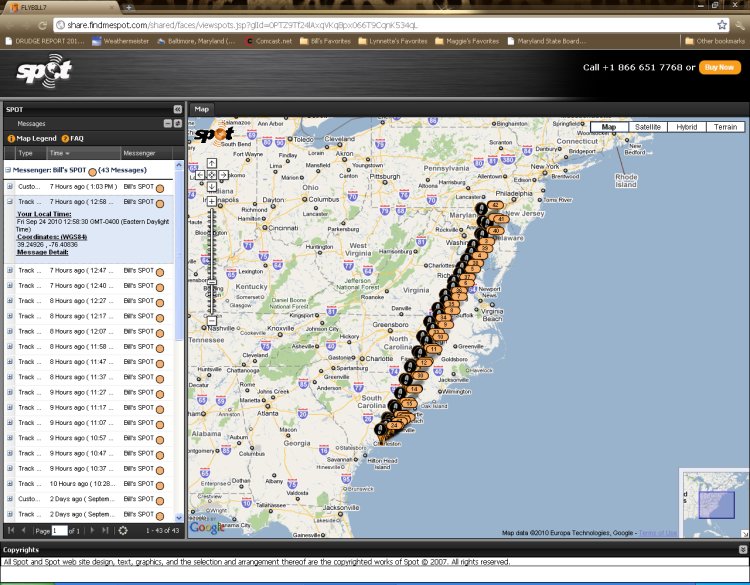Switch map view to Map mode
Screen dimensions: 750x585
(609, 127)
